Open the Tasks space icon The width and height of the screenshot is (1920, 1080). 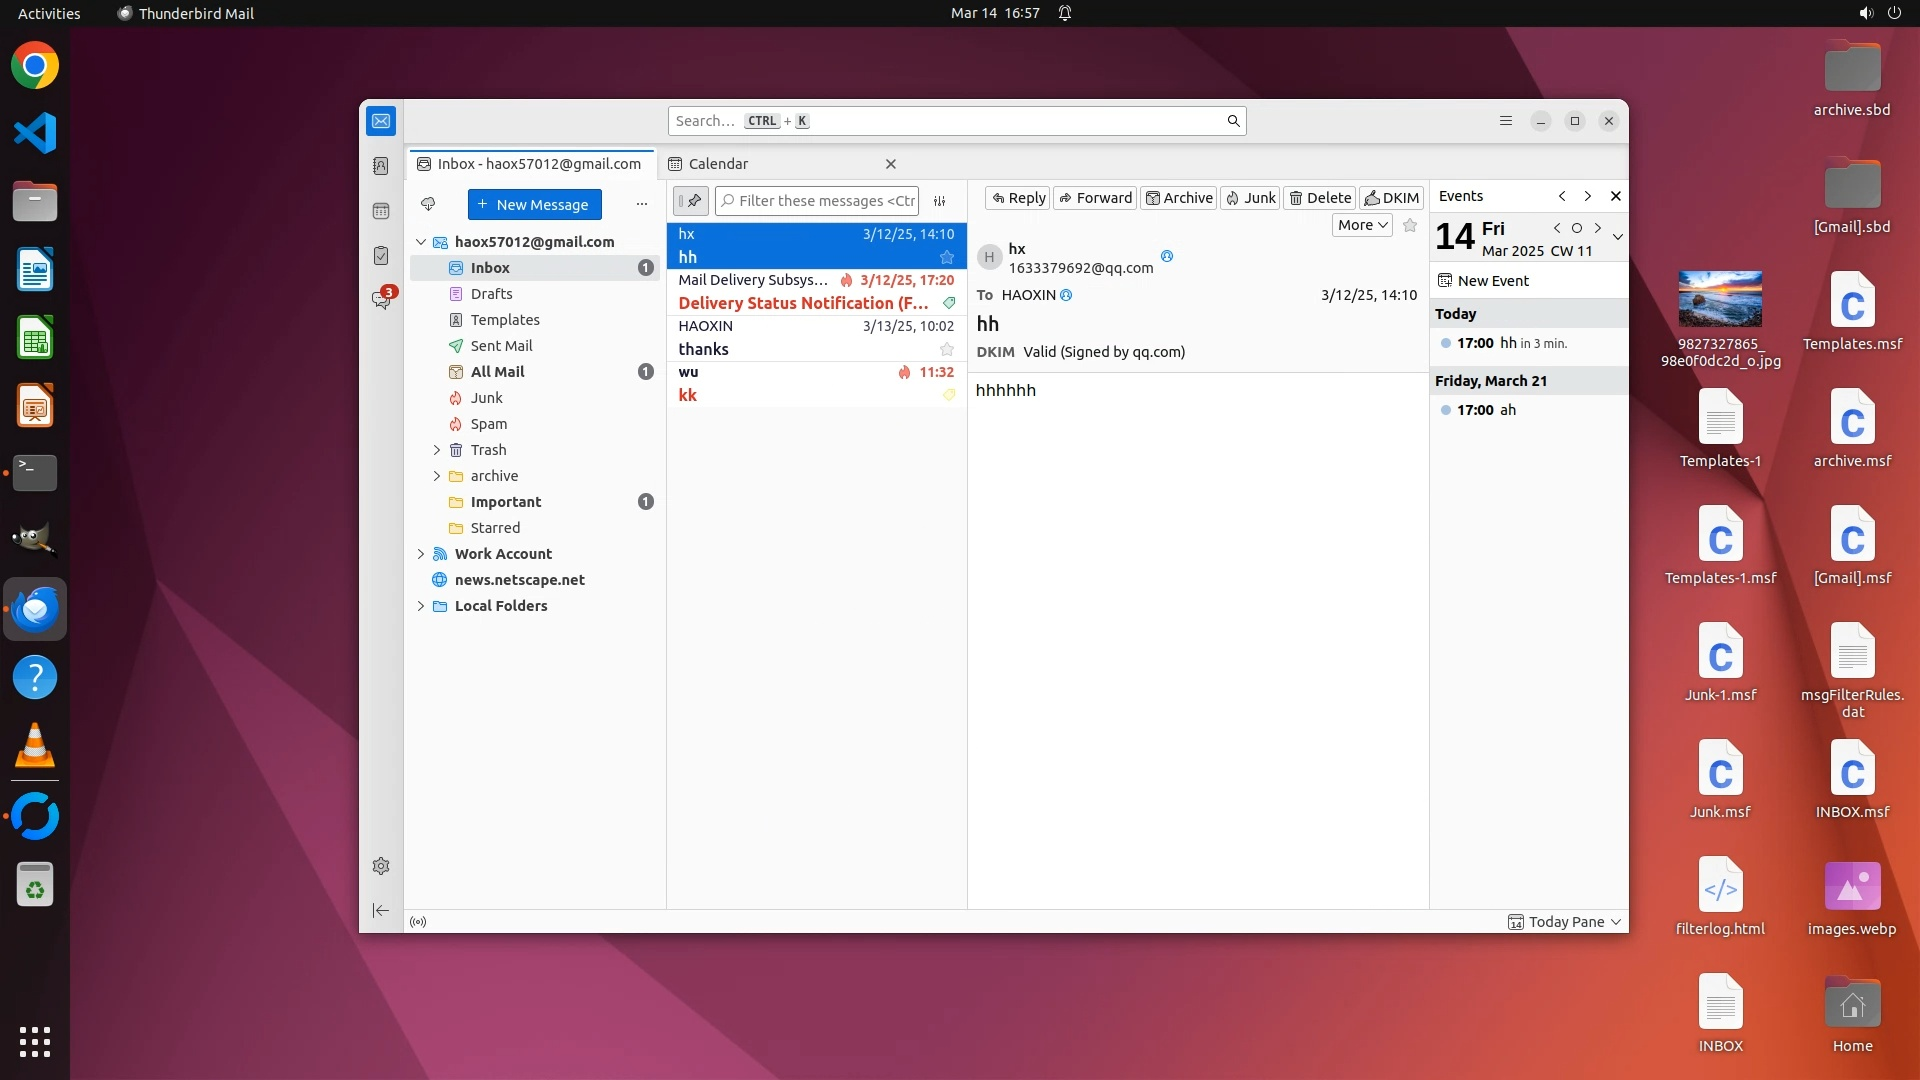tap(381, 256)
